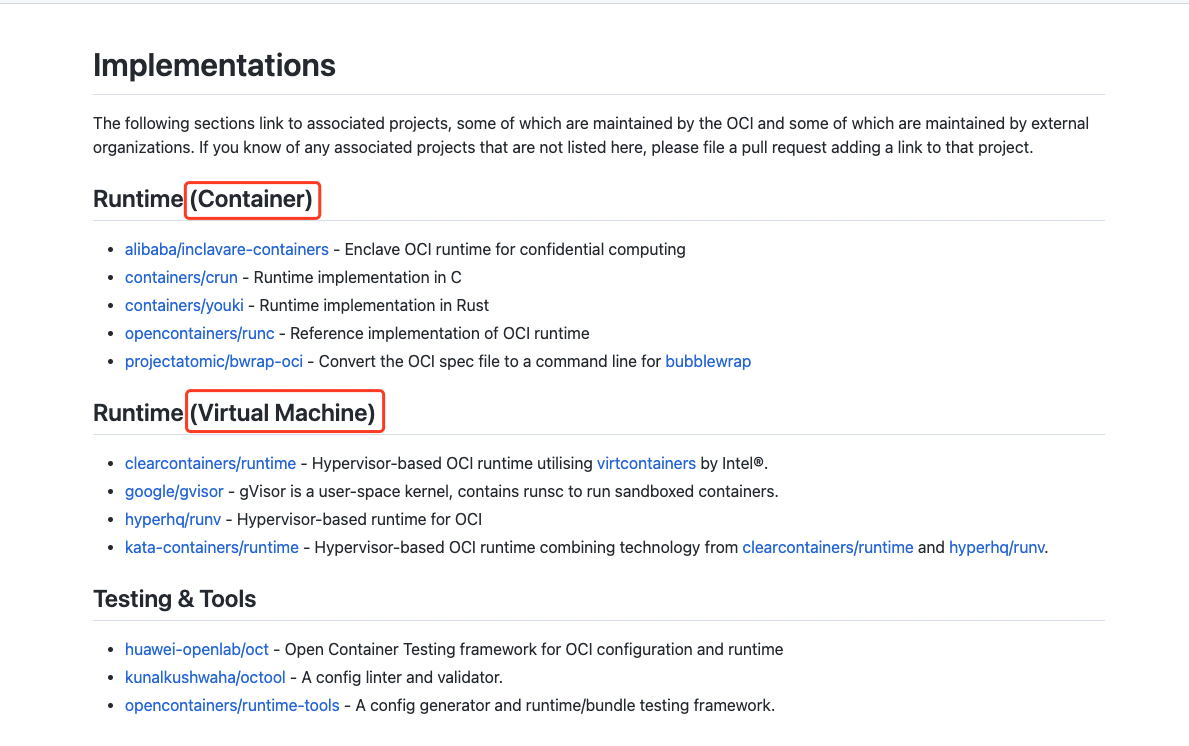This screenshot has height=746, width=1189.
Task: Click text "Enclave OCI runtime for confidential computing"
Action: 515,249
